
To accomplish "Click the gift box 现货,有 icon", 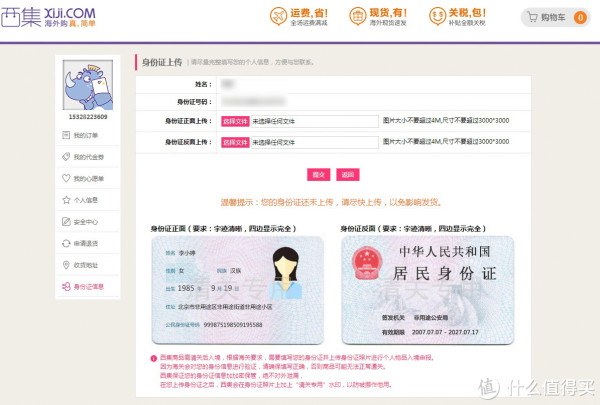I will click(x=357, y=16).
